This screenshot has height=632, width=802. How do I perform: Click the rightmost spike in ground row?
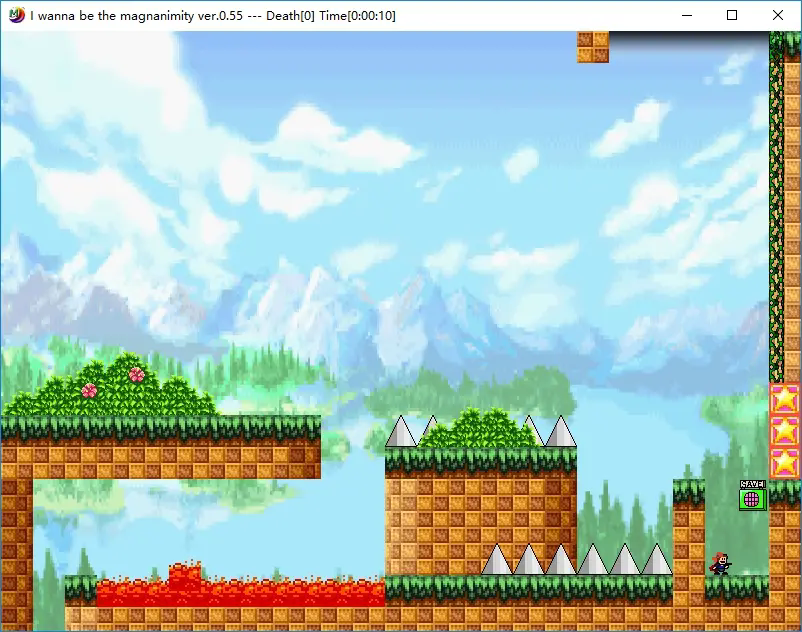click(x=656, y=561)
